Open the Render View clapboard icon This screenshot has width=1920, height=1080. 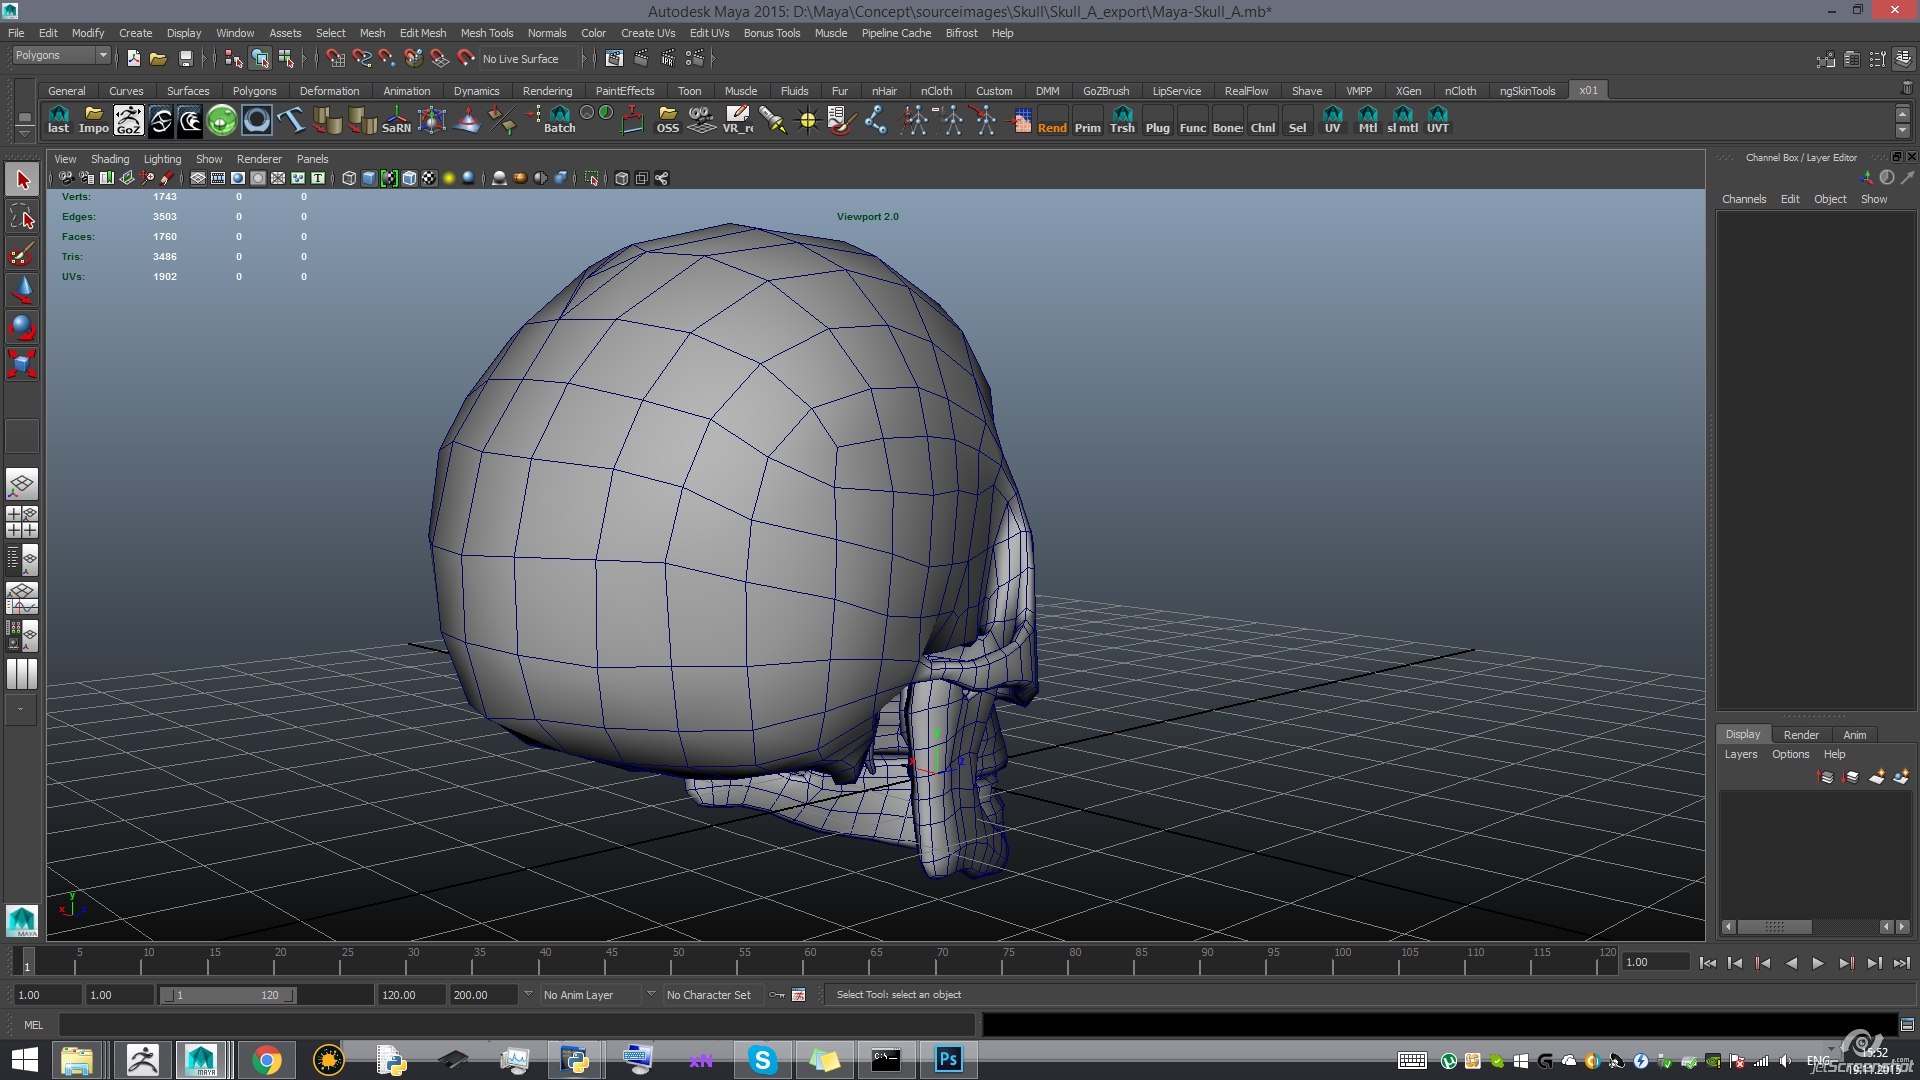click(614, 59)
